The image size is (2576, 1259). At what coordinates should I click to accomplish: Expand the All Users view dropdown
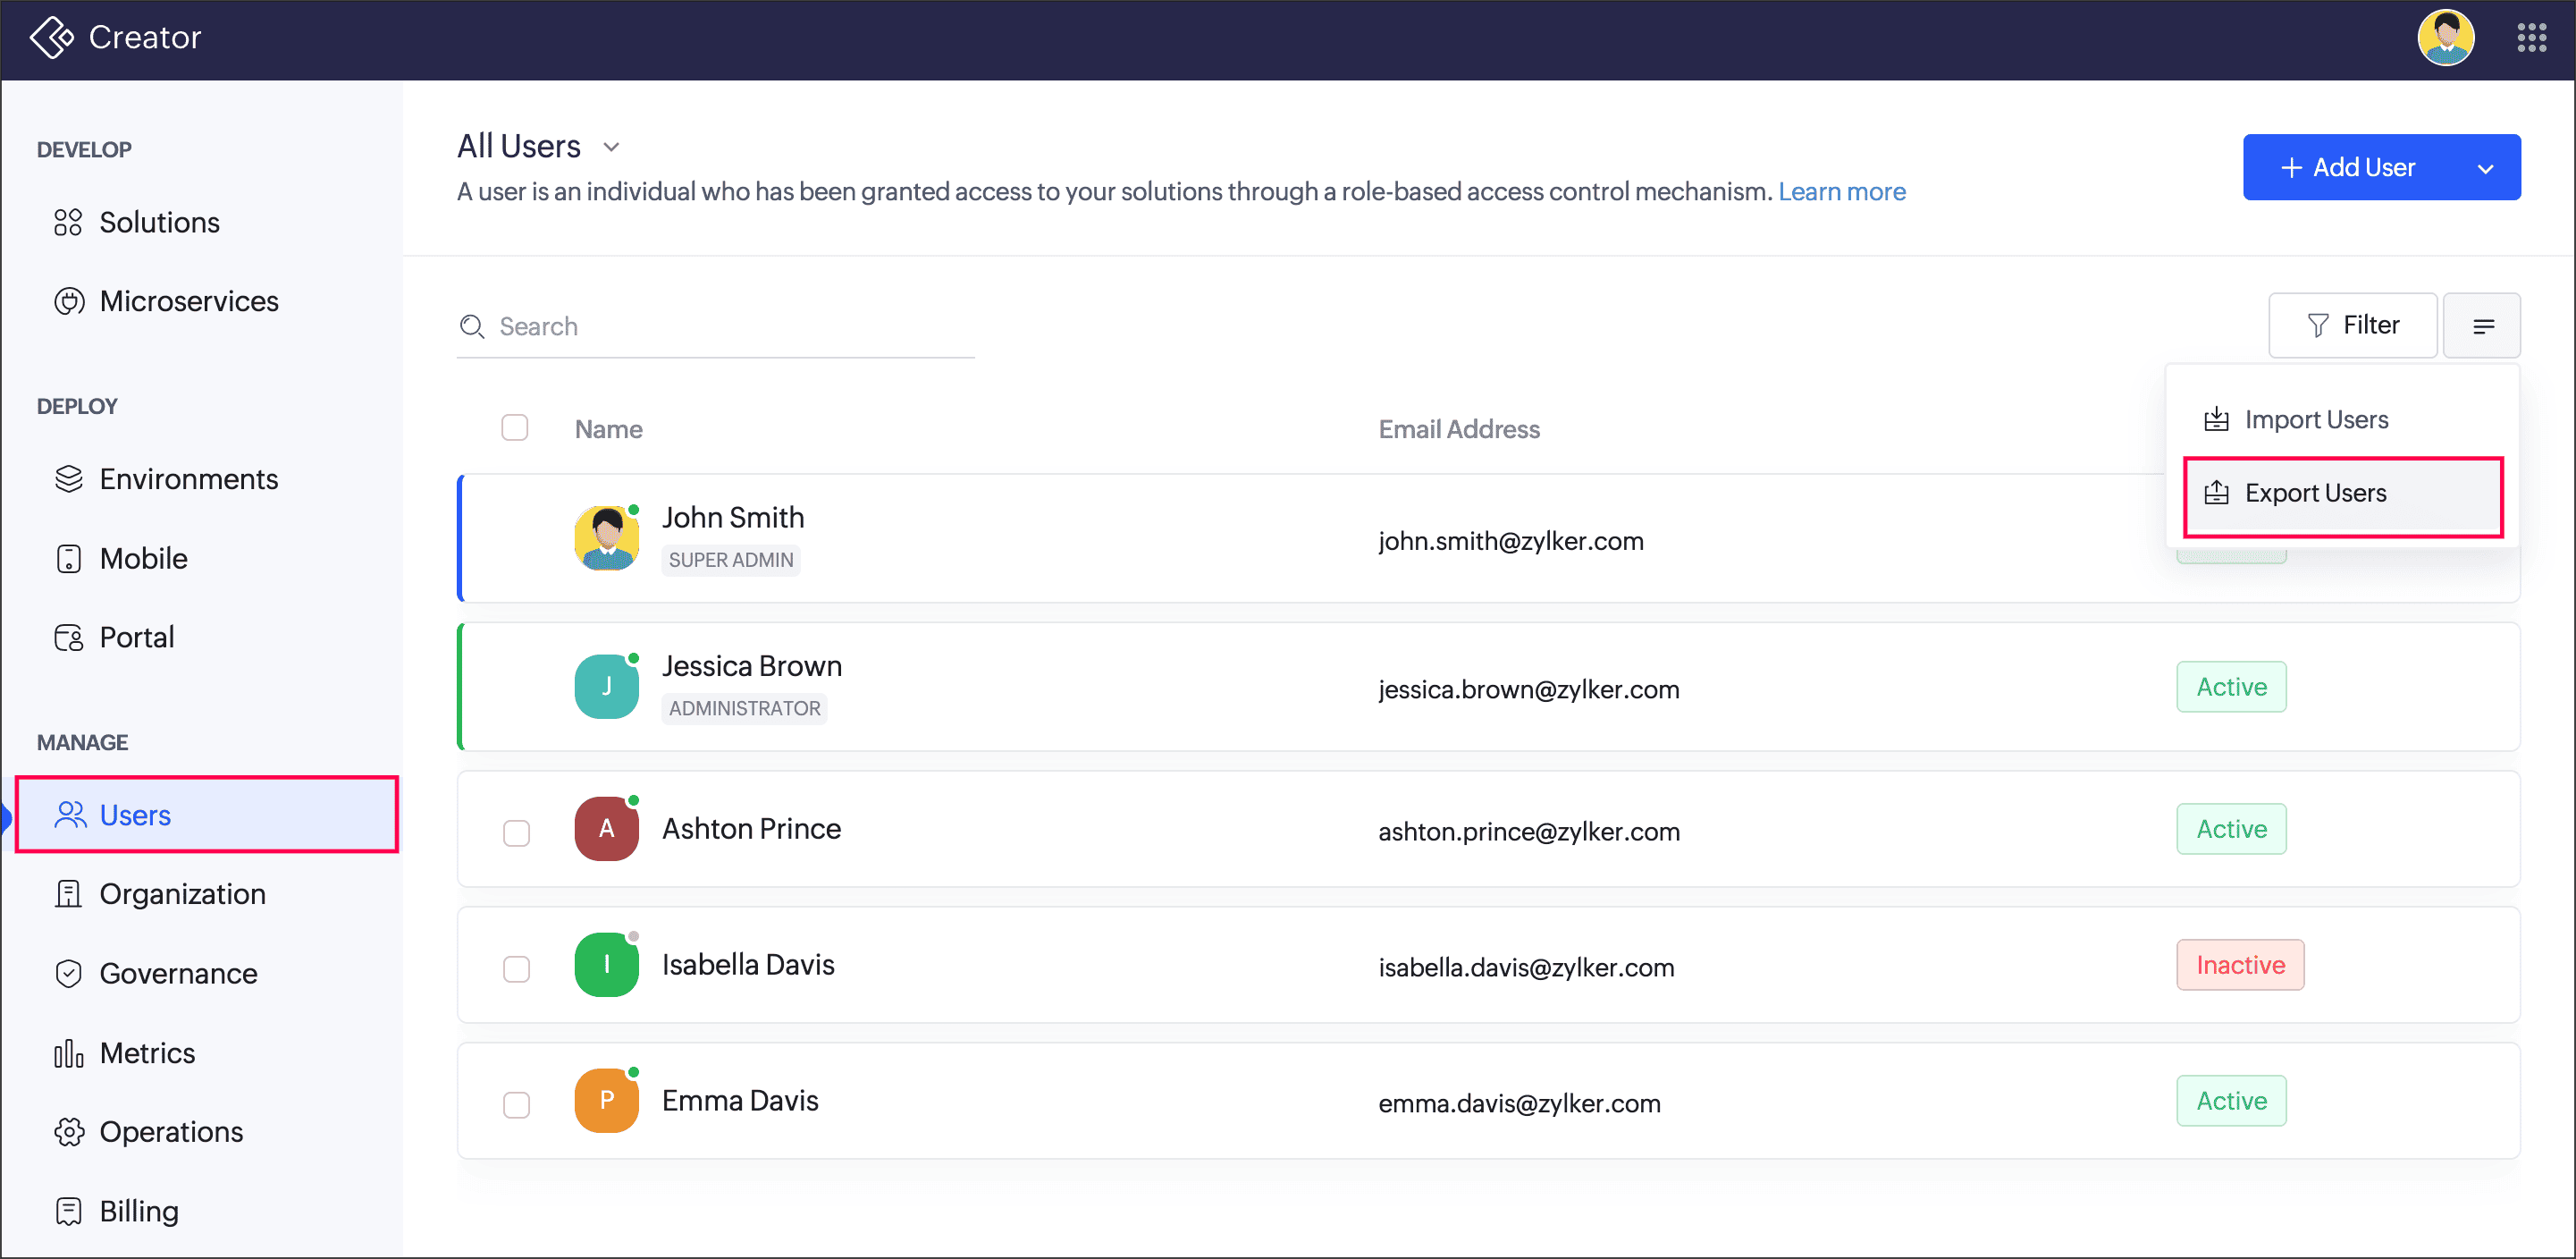pyautogui.click(x=611, y=147)
